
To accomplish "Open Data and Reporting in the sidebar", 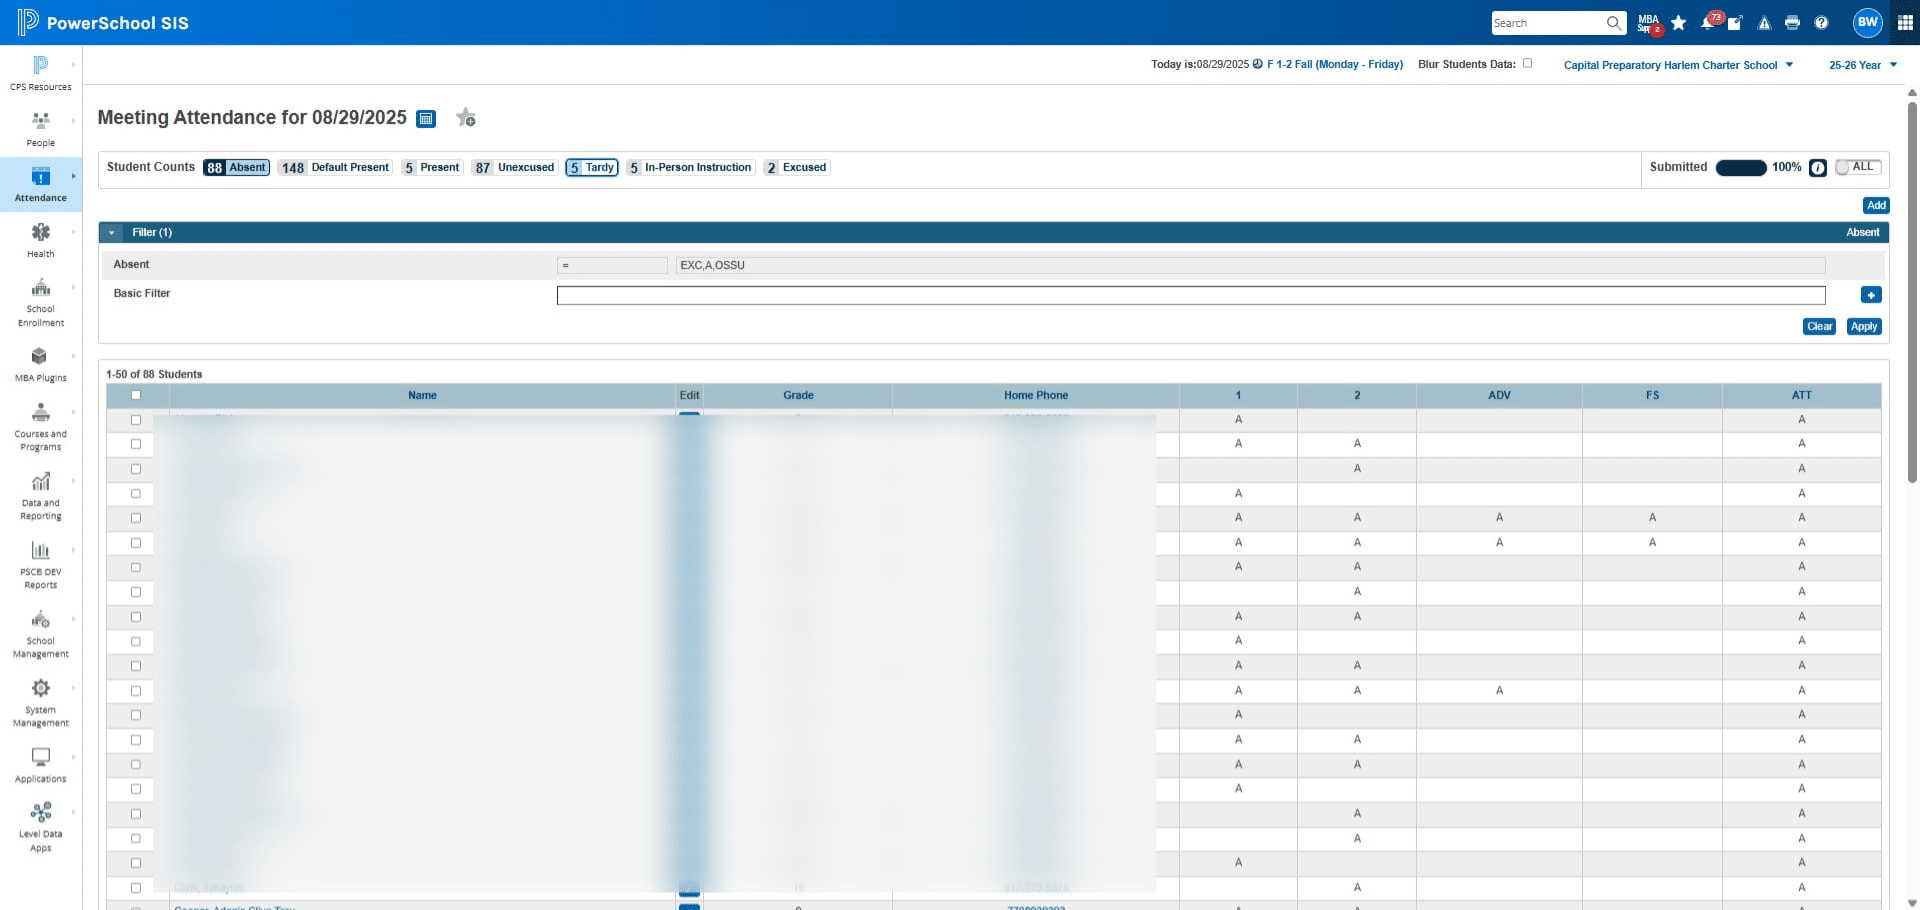I will pos(40,495).
